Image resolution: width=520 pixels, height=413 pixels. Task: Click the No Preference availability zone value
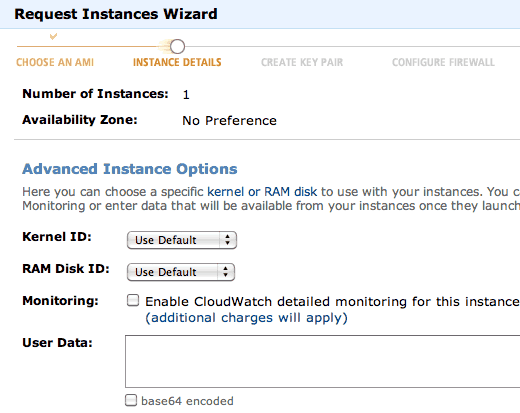coord(229,121)
